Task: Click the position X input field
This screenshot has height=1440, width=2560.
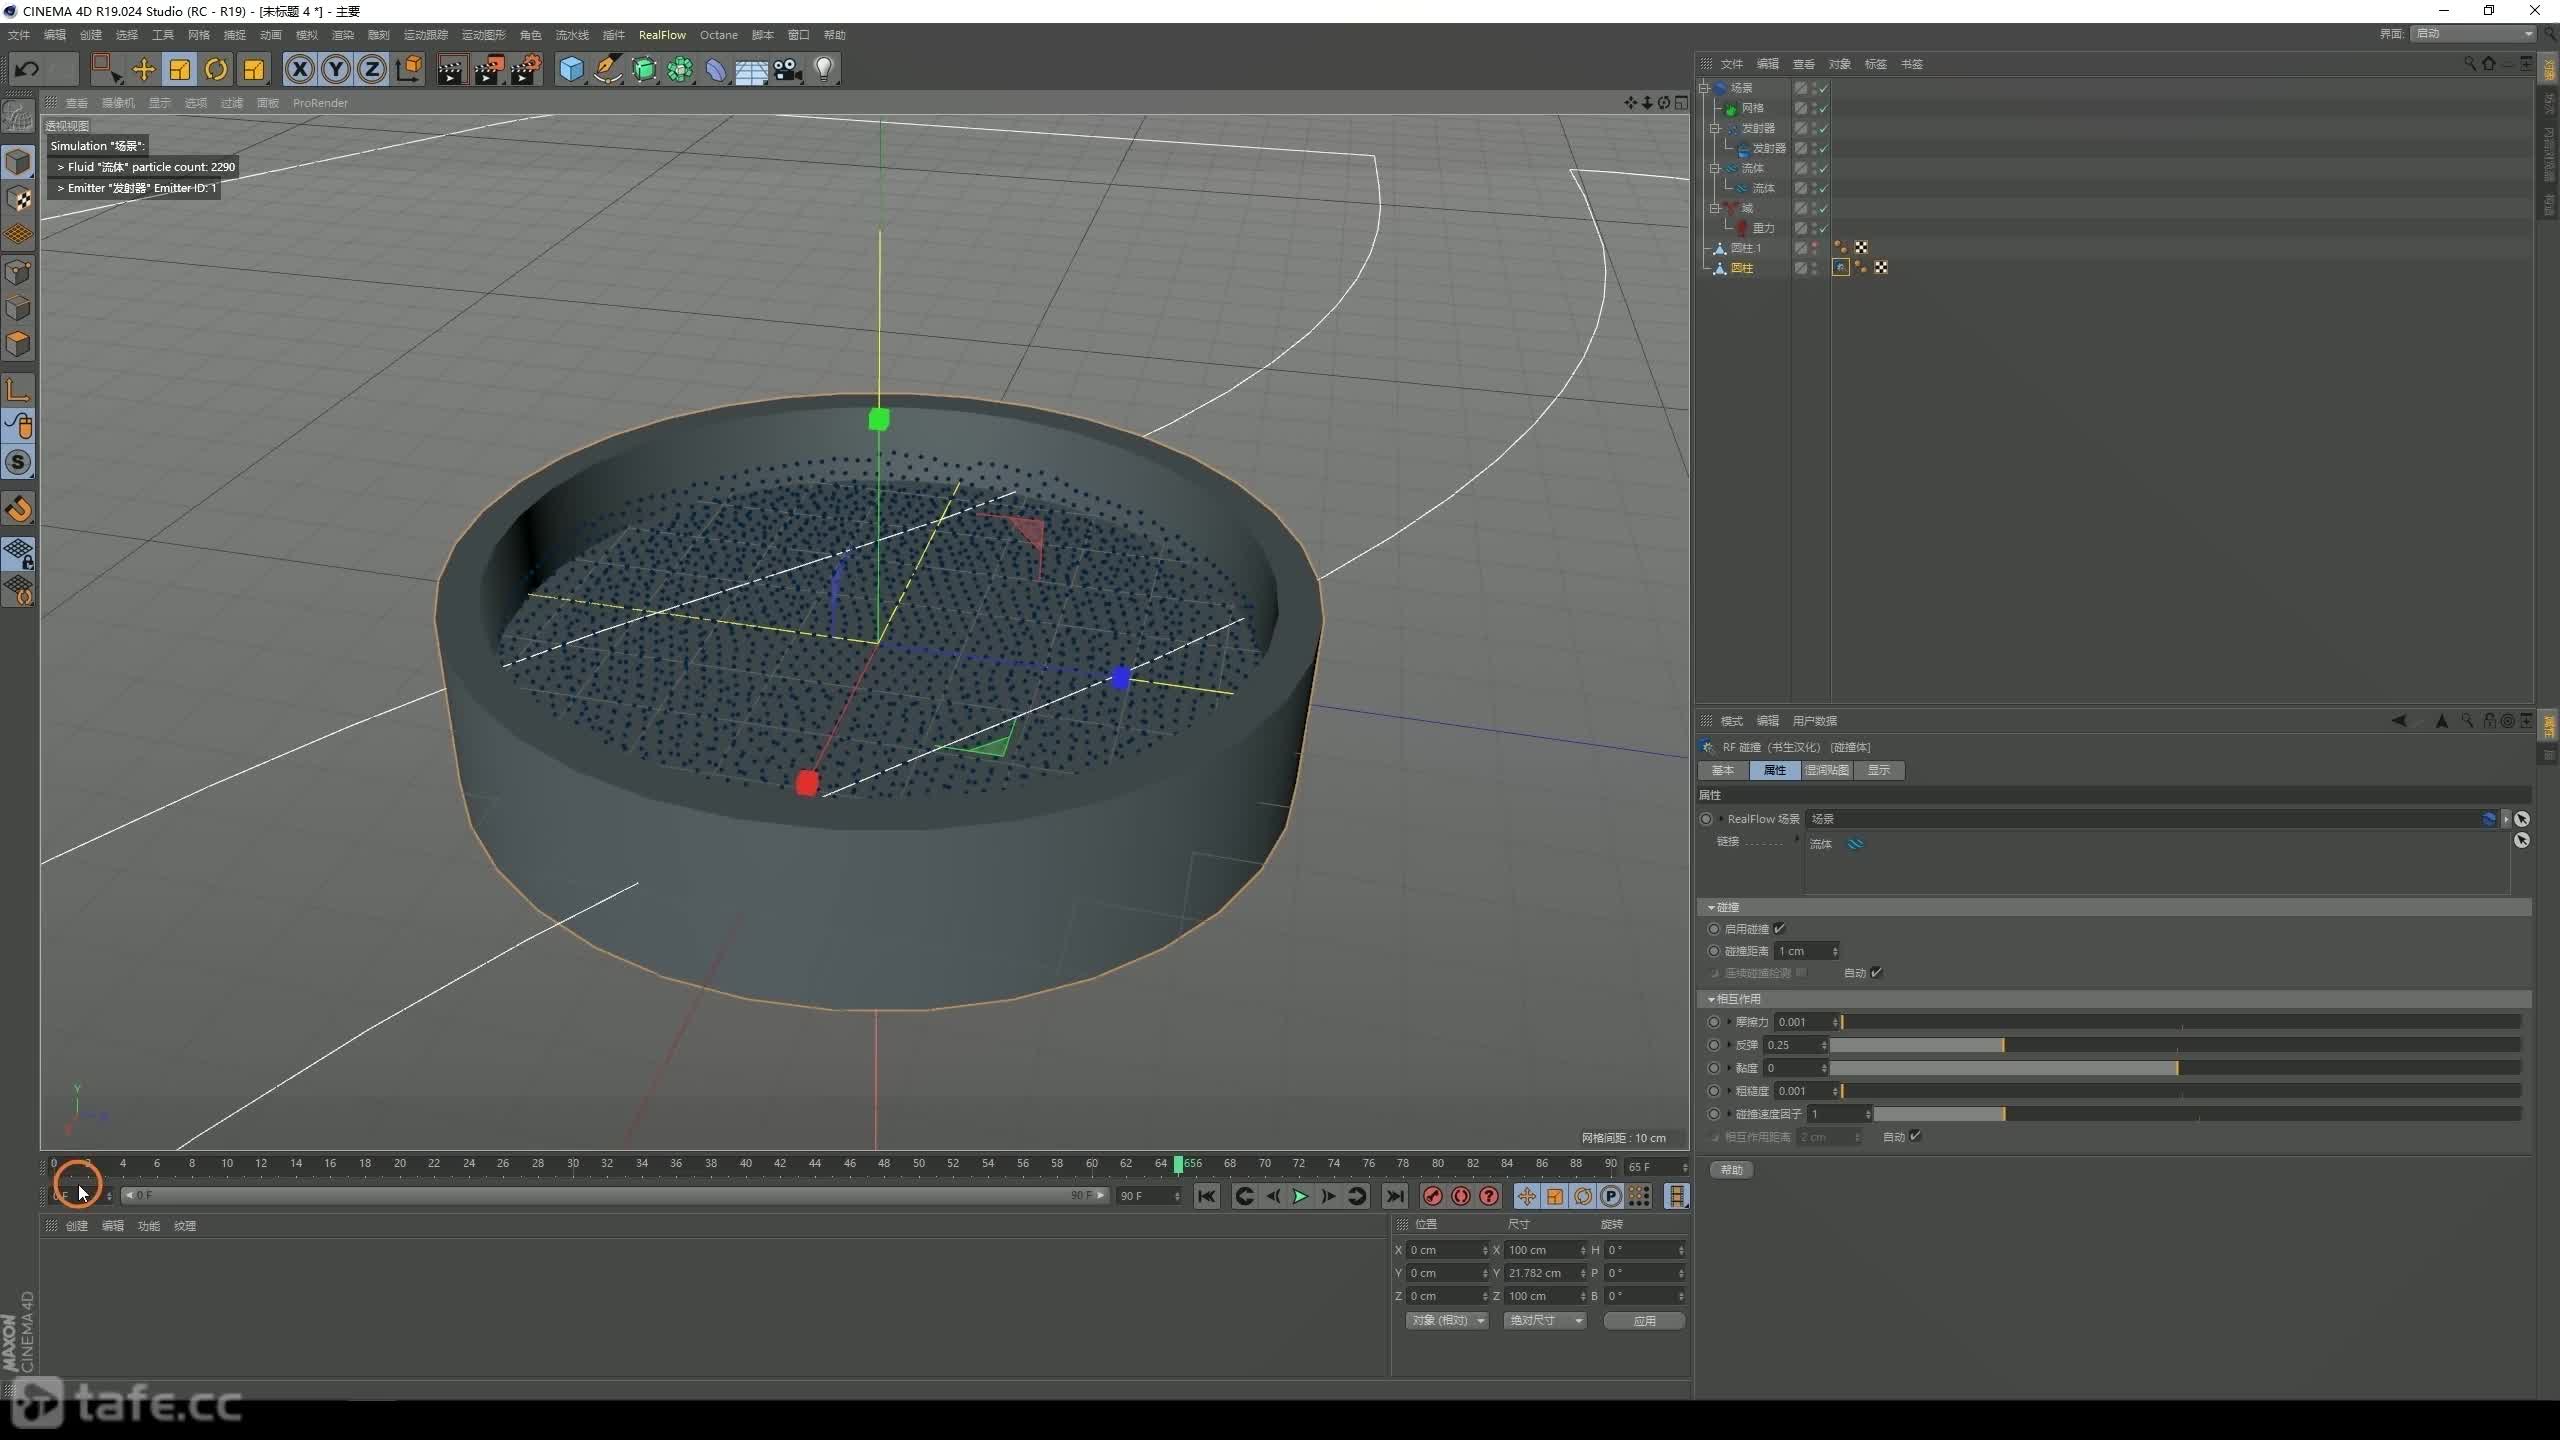Action: tap(1447, 1250)
